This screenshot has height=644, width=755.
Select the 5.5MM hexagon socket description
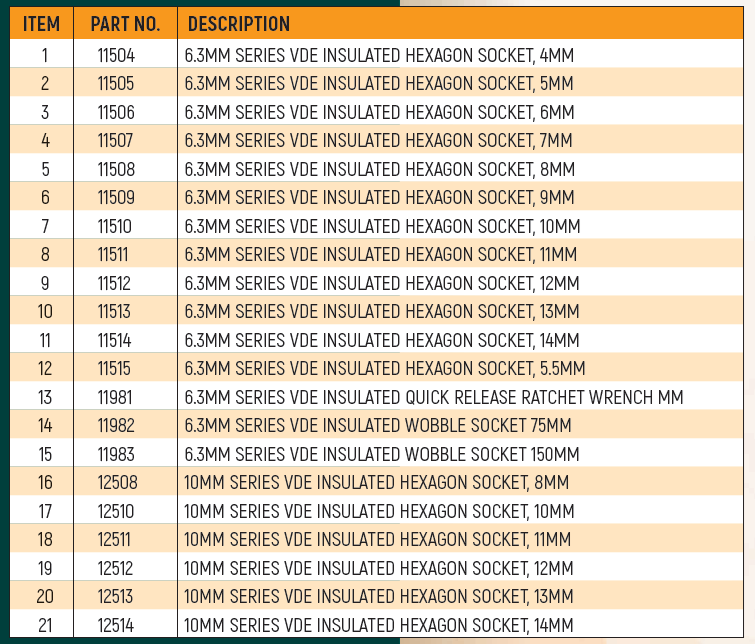pos(385,369)
